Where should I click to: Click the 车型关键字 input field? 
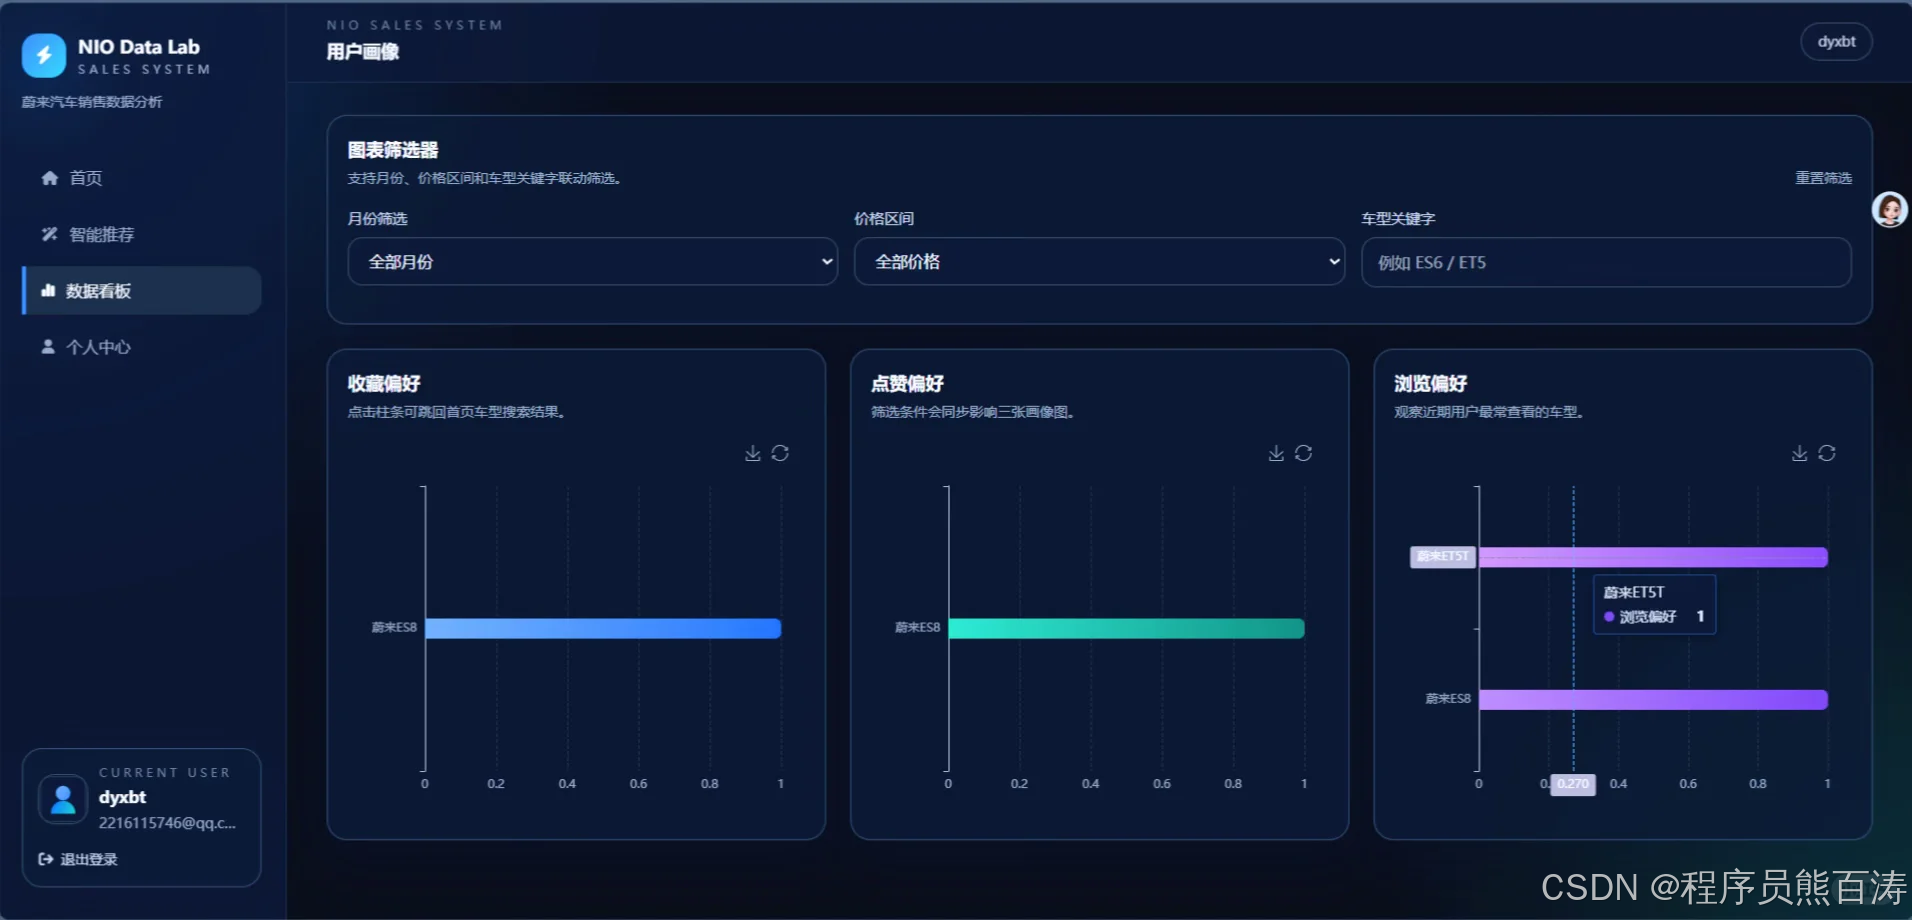1606,262
